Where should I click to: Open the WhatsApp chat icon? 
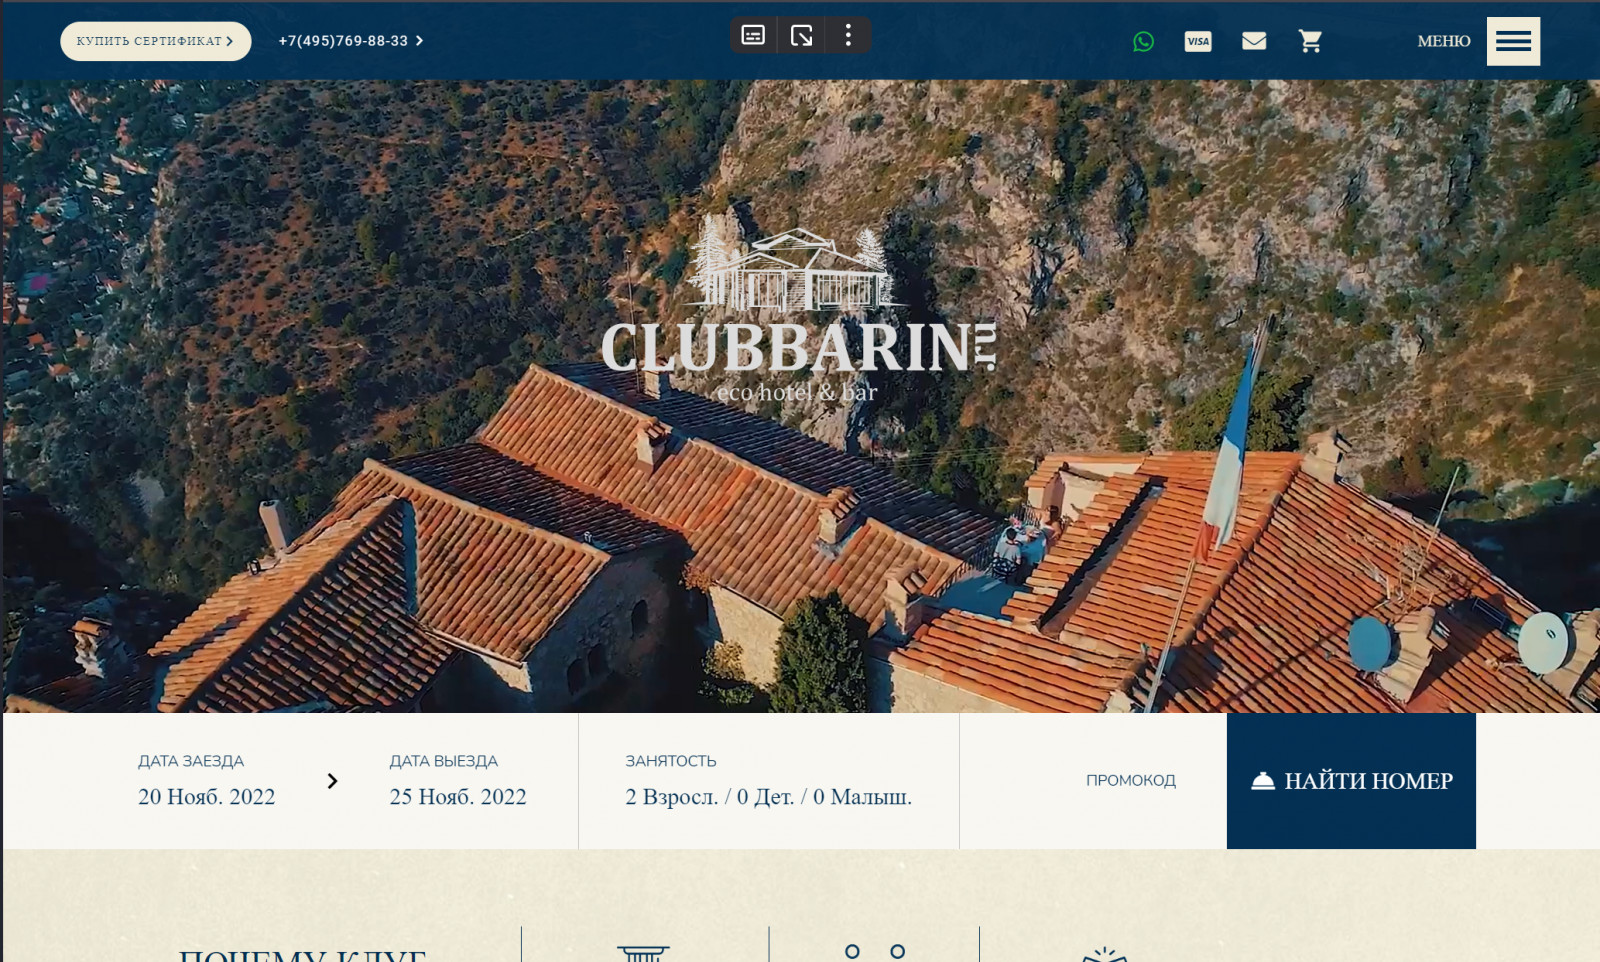1143,41
